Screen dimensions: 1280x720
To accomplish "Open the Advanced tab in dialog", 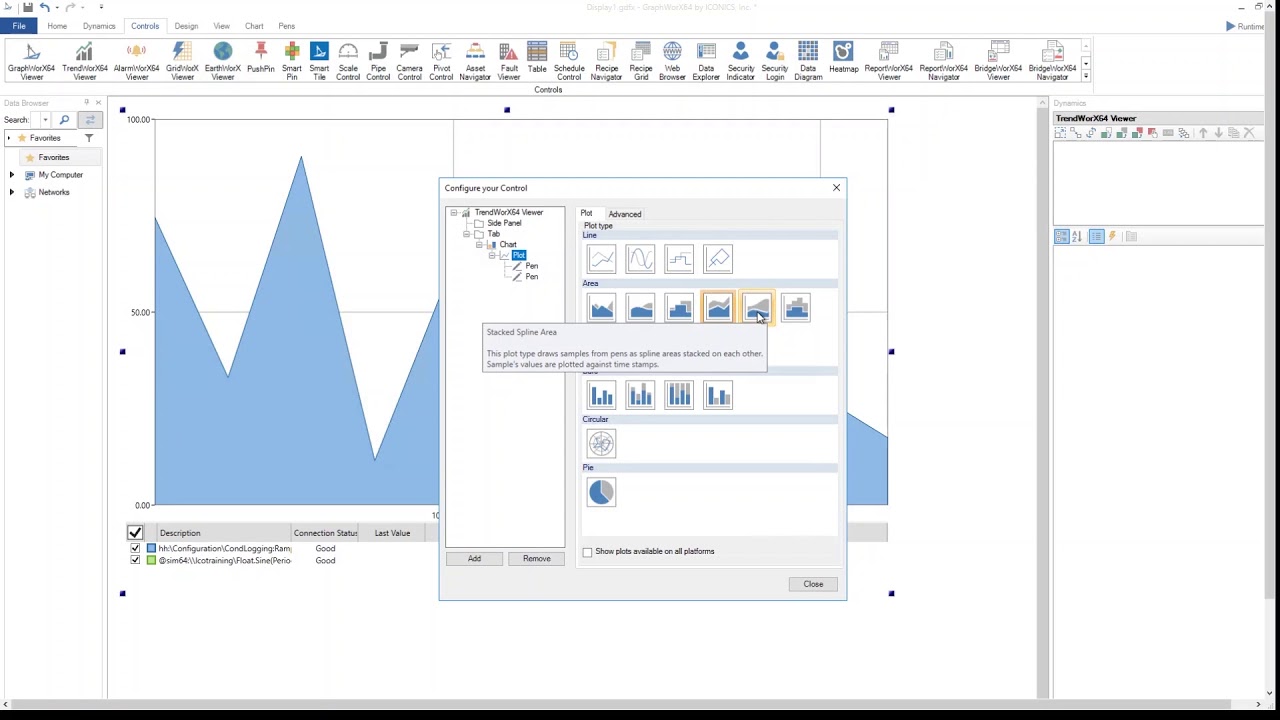I will 625,214.
